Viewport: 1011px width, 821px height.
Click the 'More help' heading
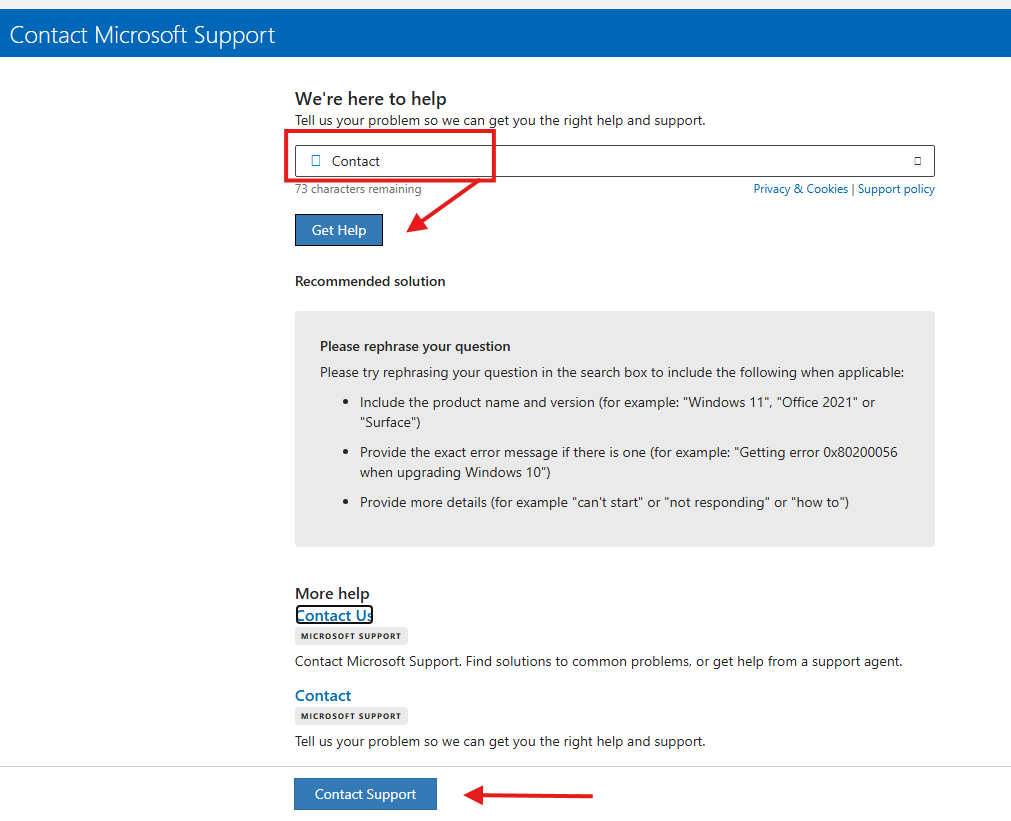click(332, 593)
